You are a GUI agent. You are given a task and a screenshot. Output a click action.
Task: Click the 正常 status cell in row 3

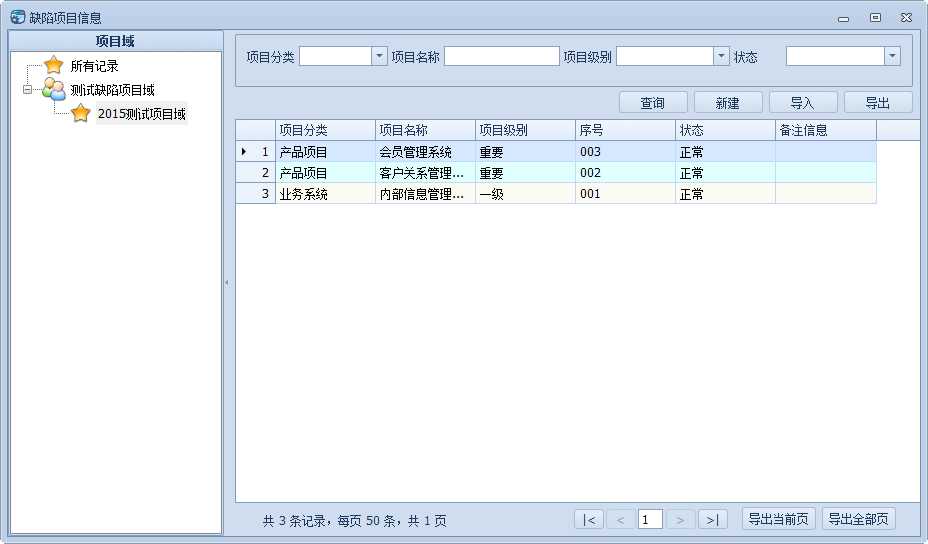click(x=726, y=194)
